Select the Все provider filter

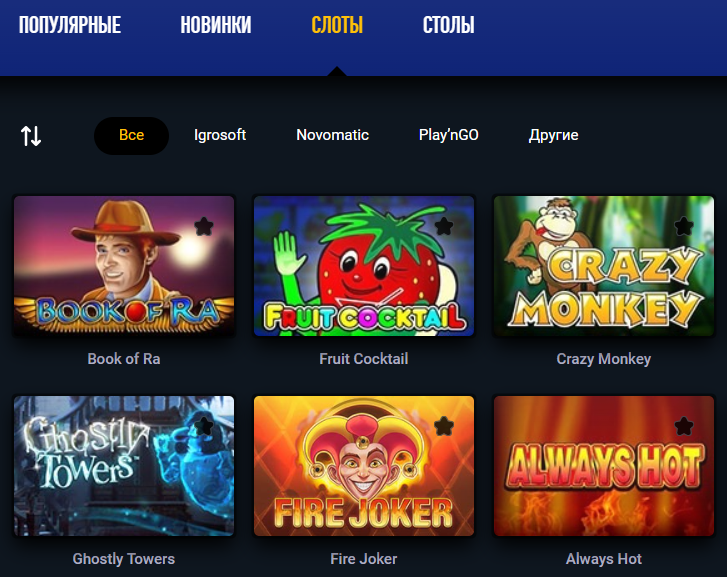click(131, 135)
